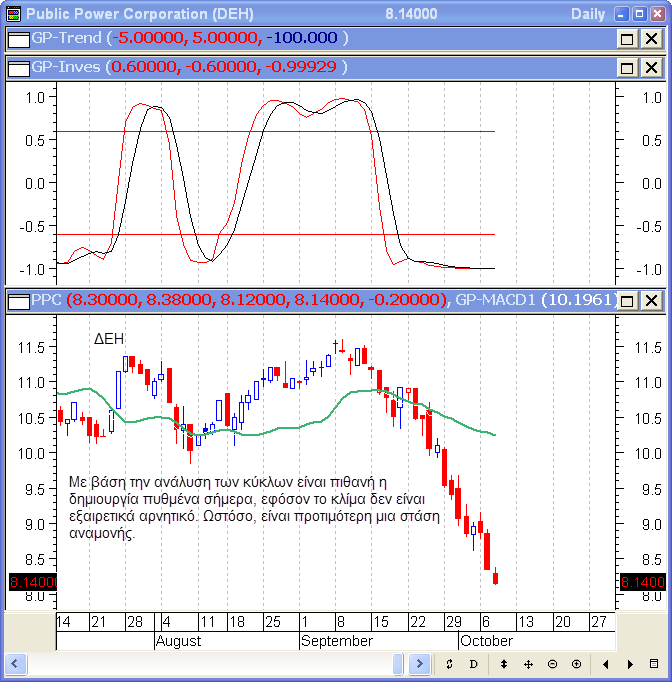Image resolution: width=672 pixels, height=682 pixels.
Task: Click the rightmost window layout icon in toolbar
Action: pos(654,664)
